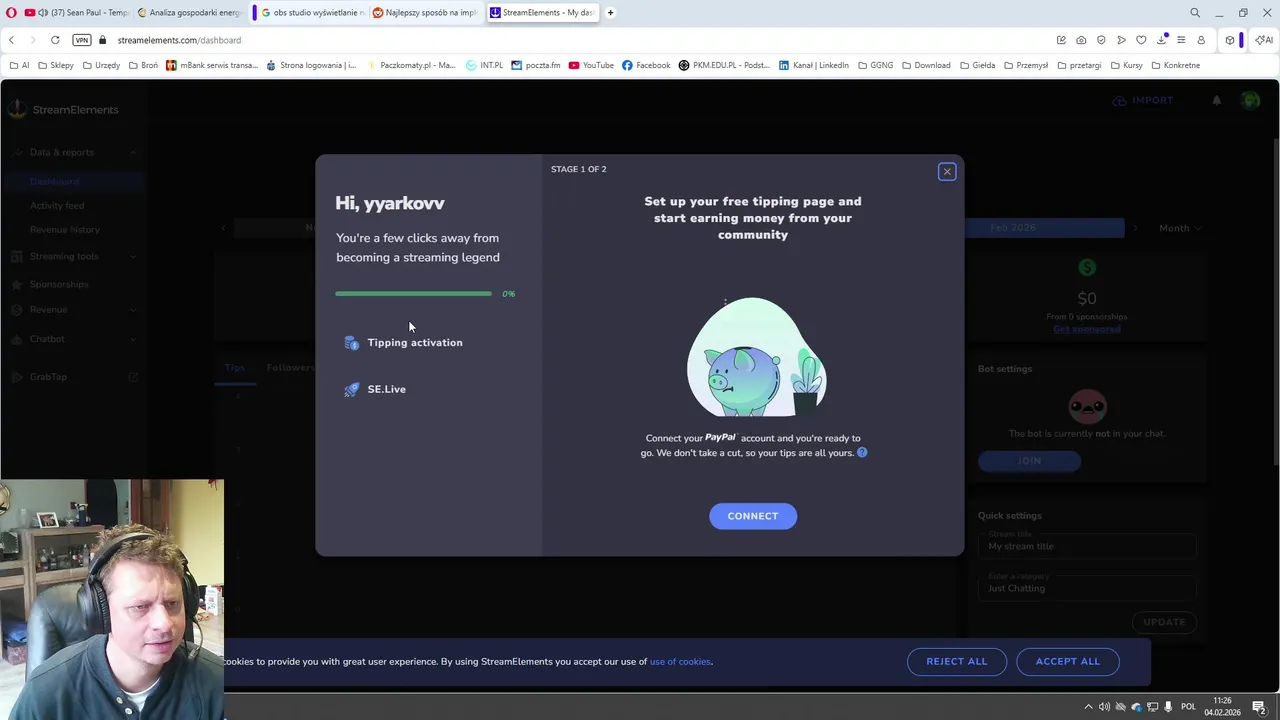Open the YouTube bookmark

coord(591,65)
